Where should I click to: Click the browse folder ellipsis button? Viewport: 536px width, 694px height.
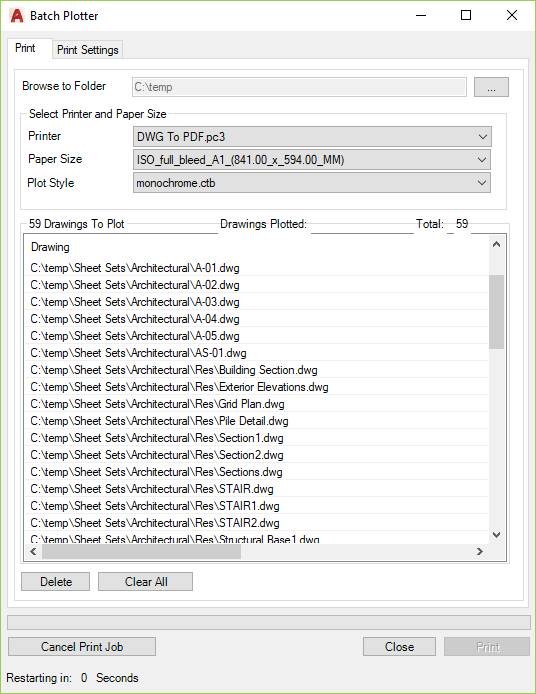tap(491, 87)
